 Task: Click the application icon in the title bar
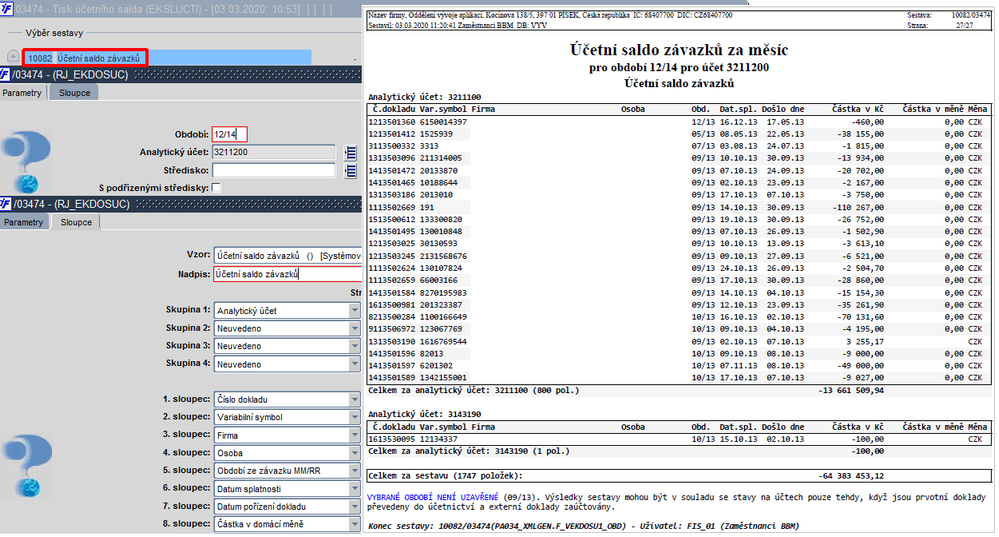click(x=6, y=9)
